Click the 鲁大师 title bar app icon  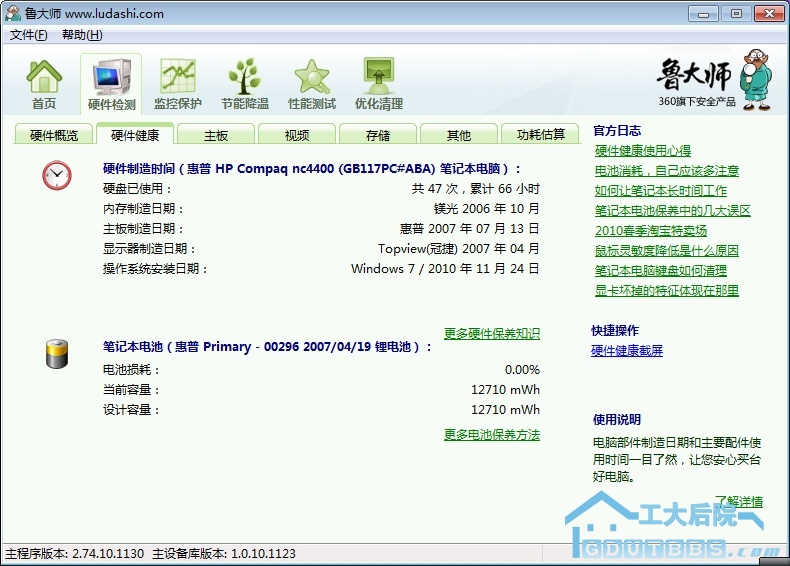coord(13,13)
